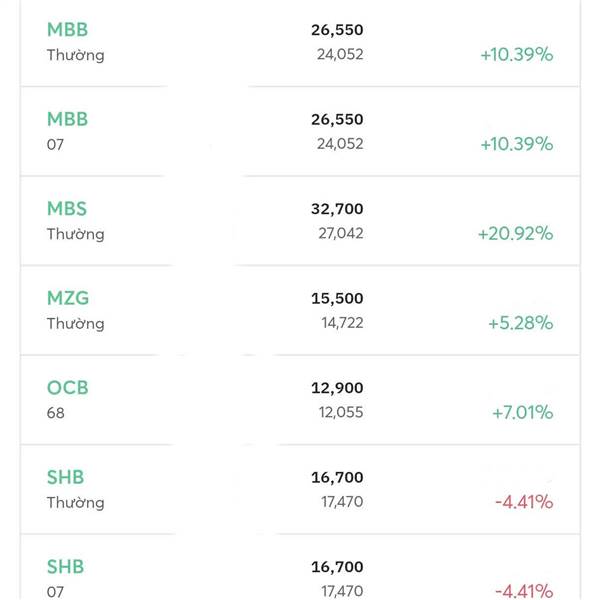Tap the +7.01% change for OCB

pyautogui.click(x=520, y=412)
